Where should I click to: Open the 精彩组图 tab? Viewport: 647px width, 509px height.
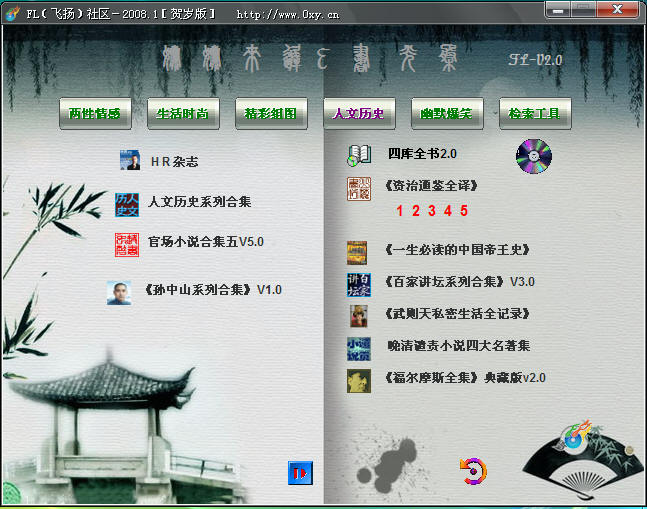point(271,114)
